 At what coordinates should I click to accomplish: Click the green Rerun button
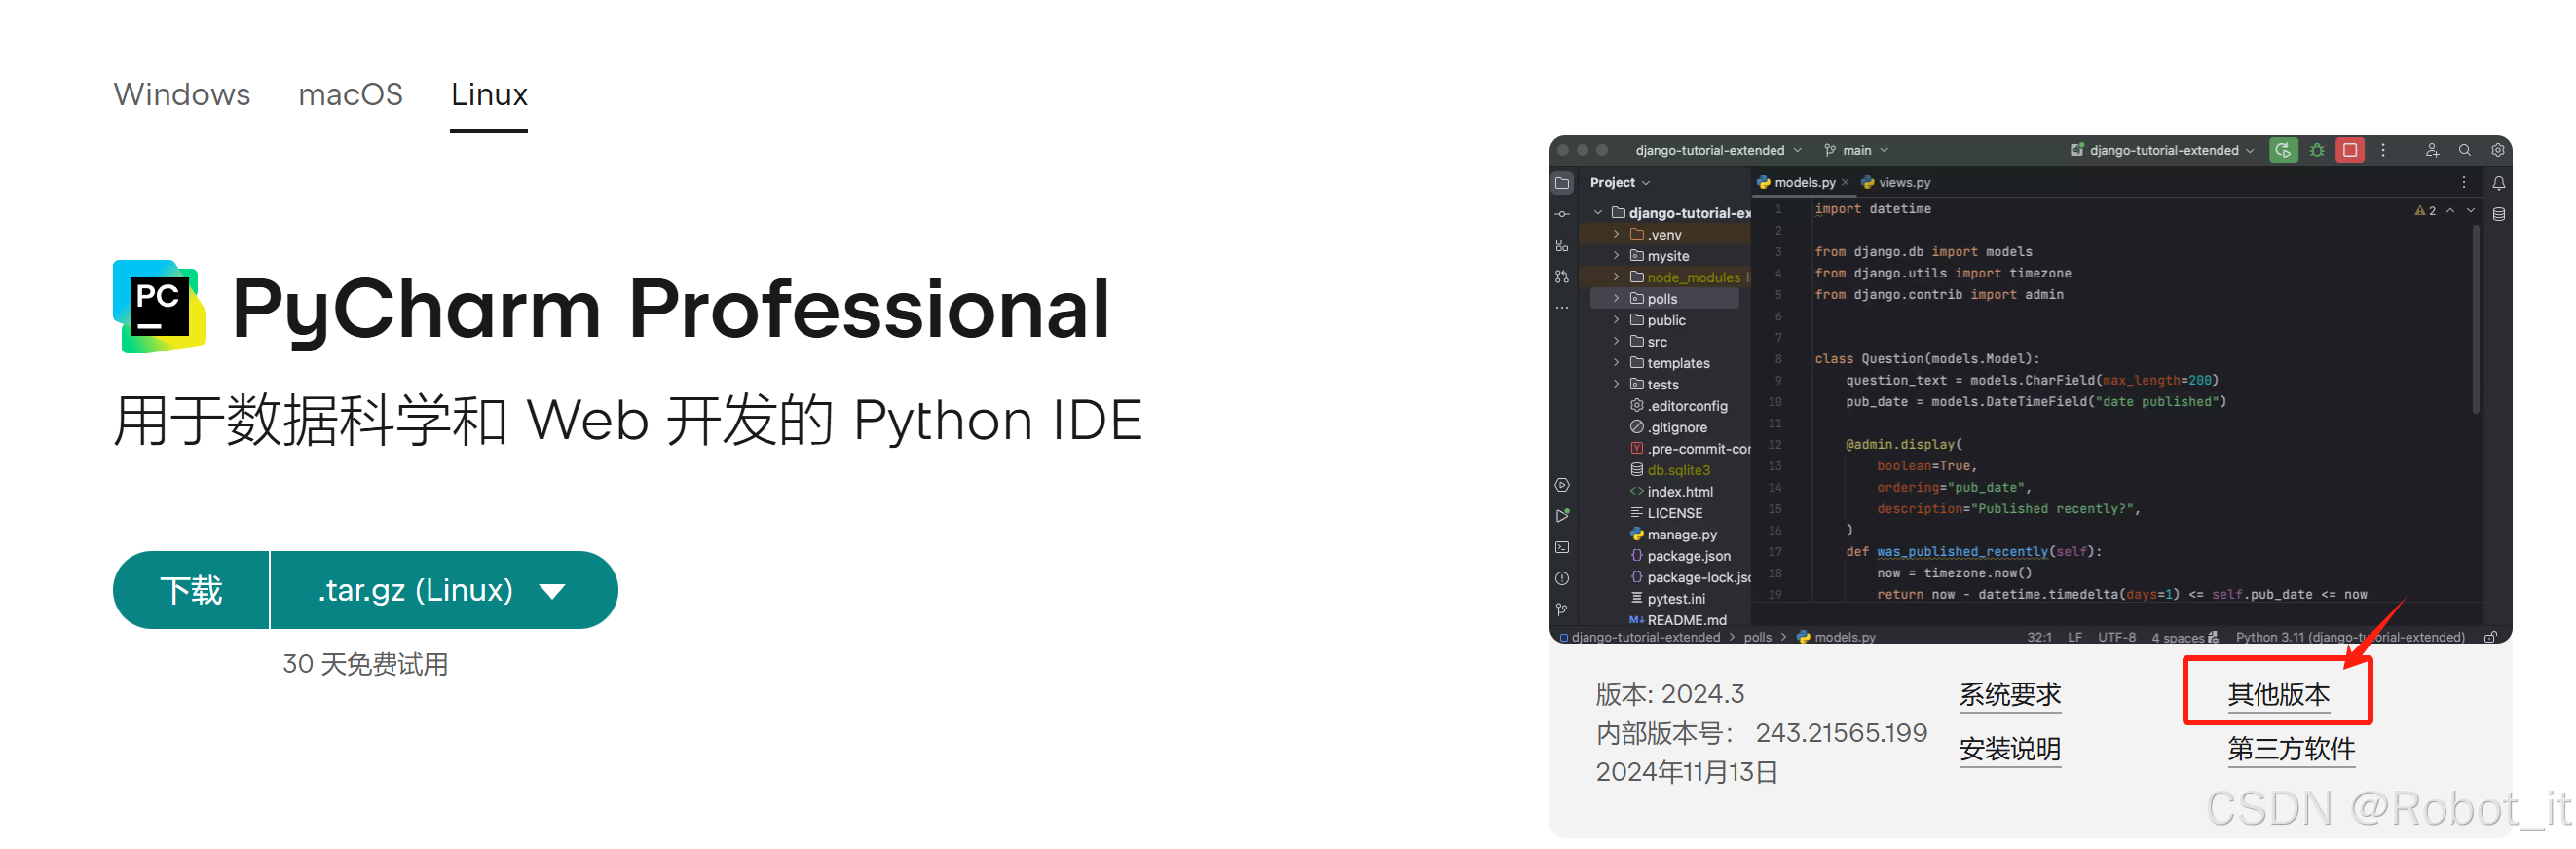pyautogui.click(x=2283, y=150)
